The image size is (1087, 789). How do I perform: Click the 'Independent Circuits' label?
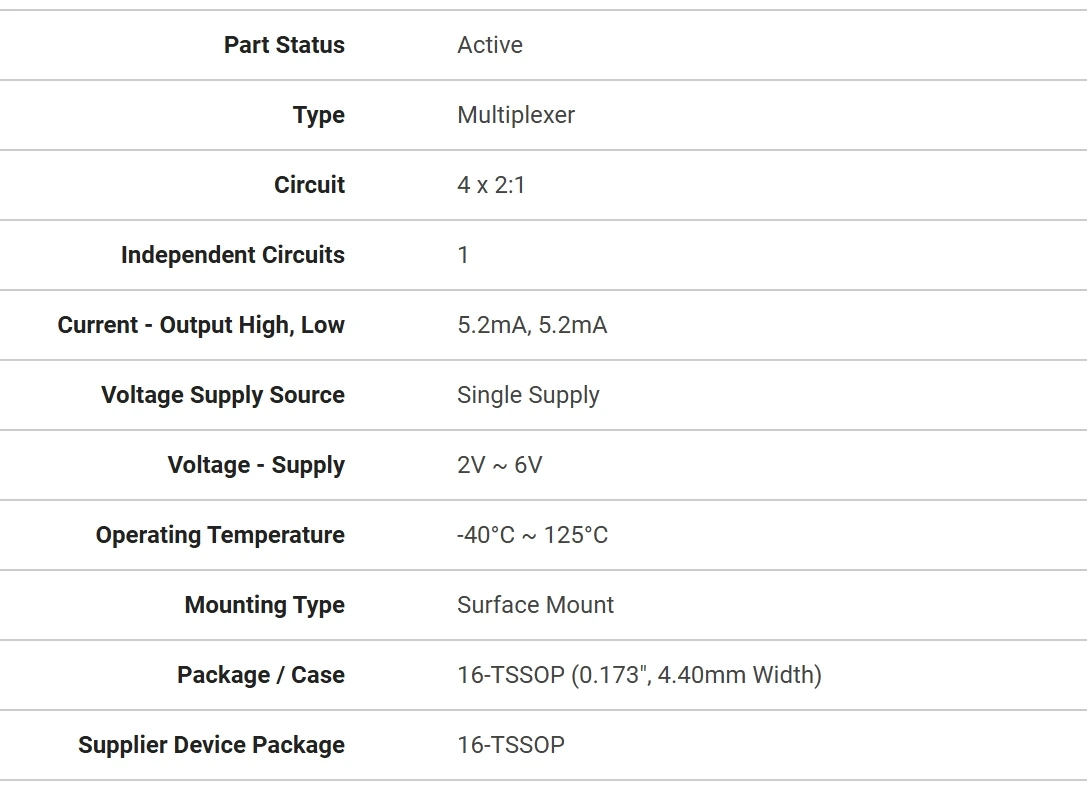coord(232,255)
